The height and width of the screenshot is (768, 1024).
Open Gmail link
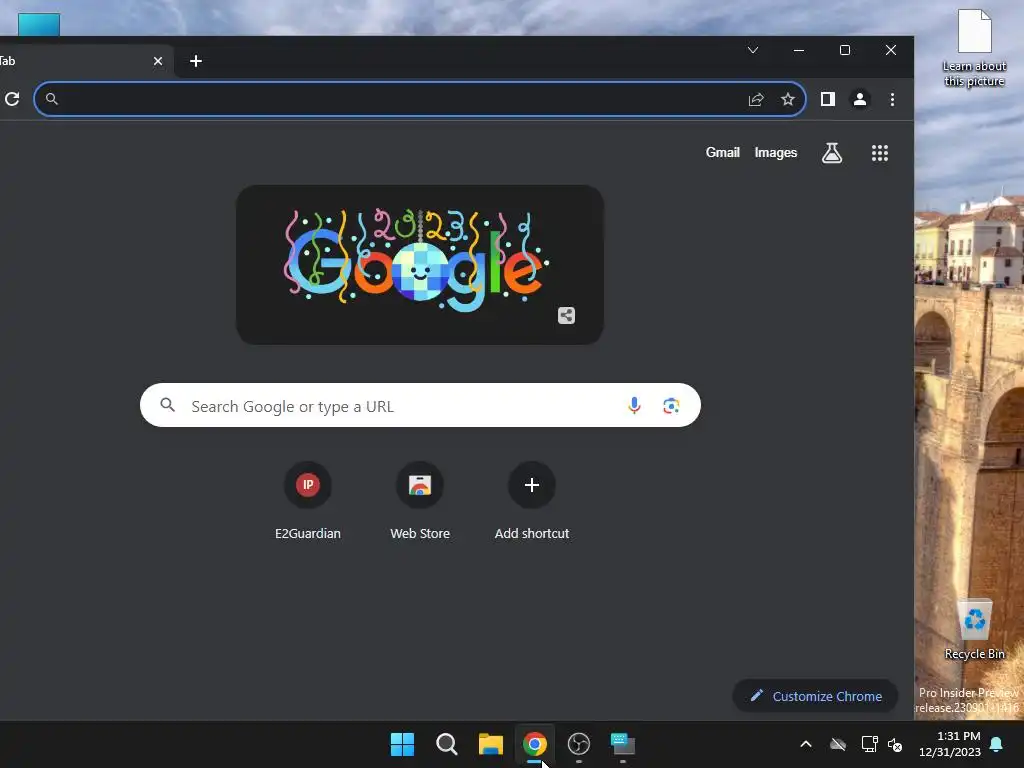(722, 153)
